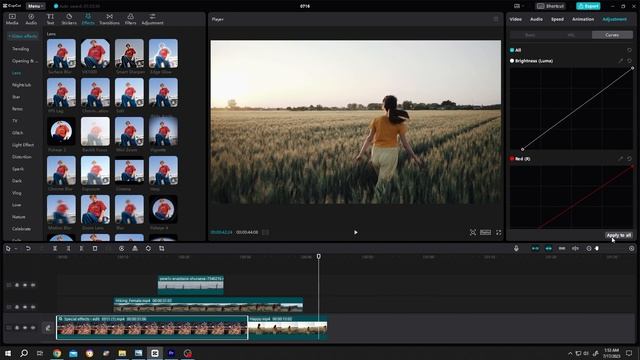Viewport: 640px width, 360px height.
Task: Open the Audio tab in the top toolbar
Action: pyautogui.click(x=31, y=19)
